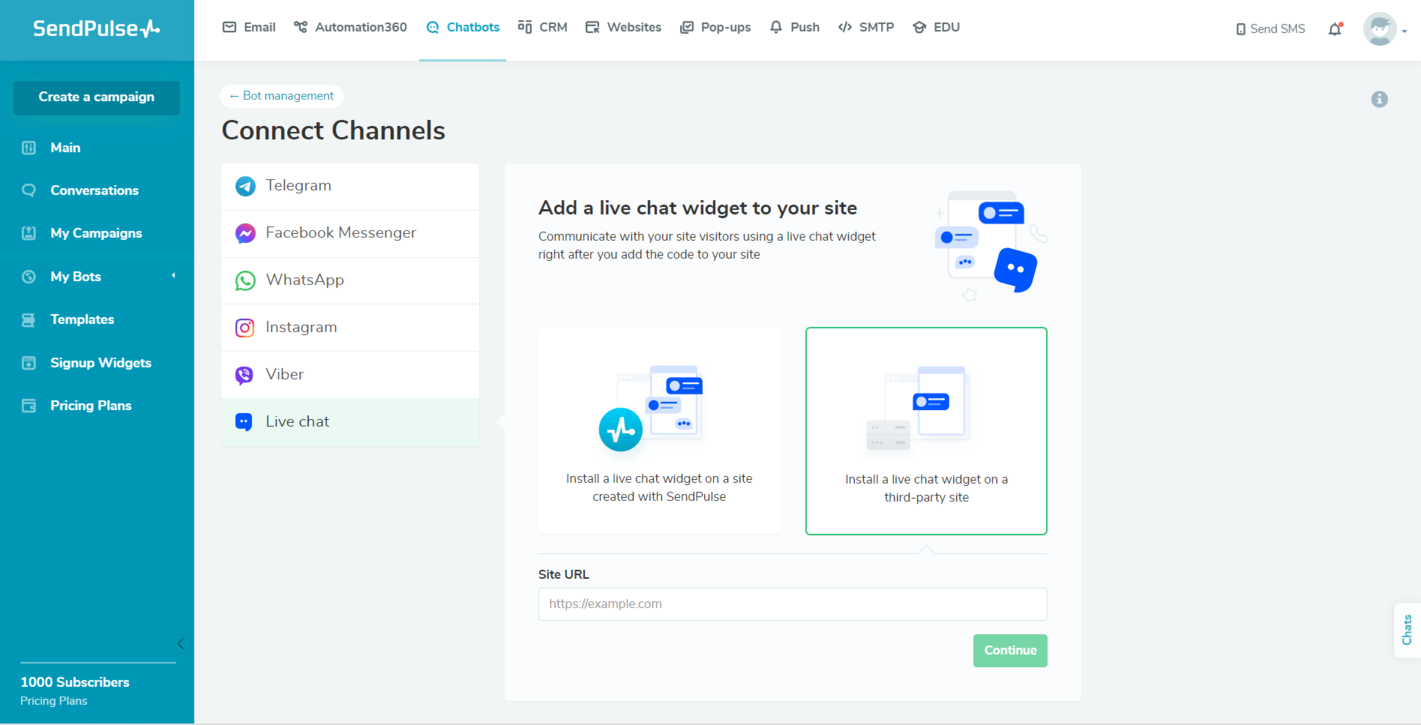Image resolution: width=1421 pixels, height=725 pixels.
Task: Click Pricing Plans link under subscribers
Action: [54, 701]
